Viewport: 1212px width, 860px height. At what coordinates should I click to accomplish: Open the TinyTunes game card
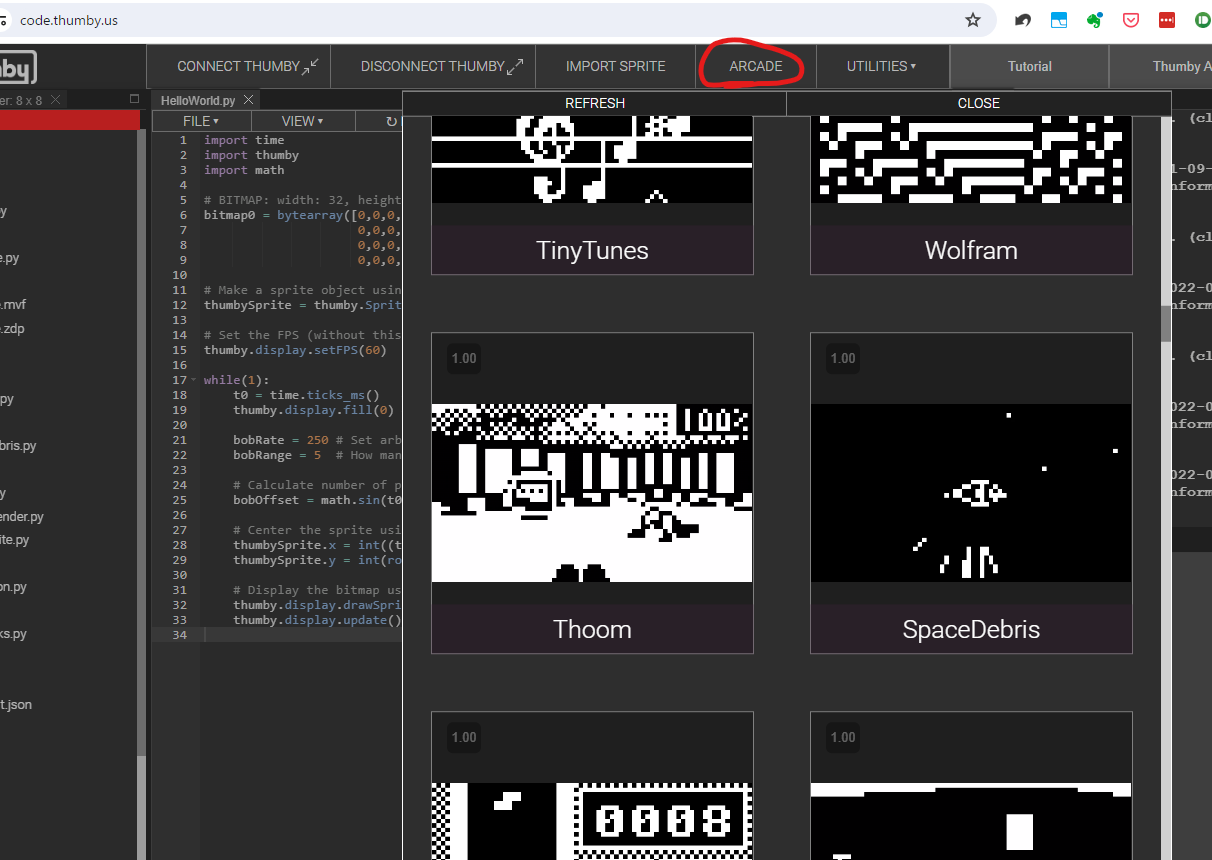click(x=592, y=195)
